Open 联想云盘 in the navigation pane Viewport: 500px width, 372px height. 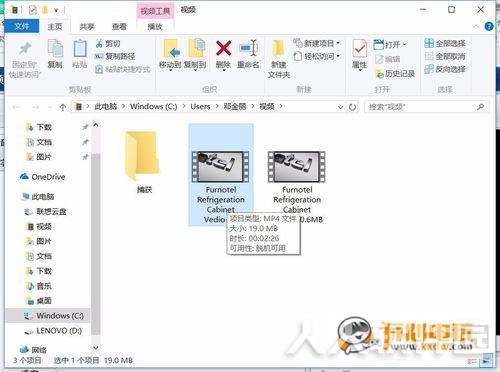point(45,211)
